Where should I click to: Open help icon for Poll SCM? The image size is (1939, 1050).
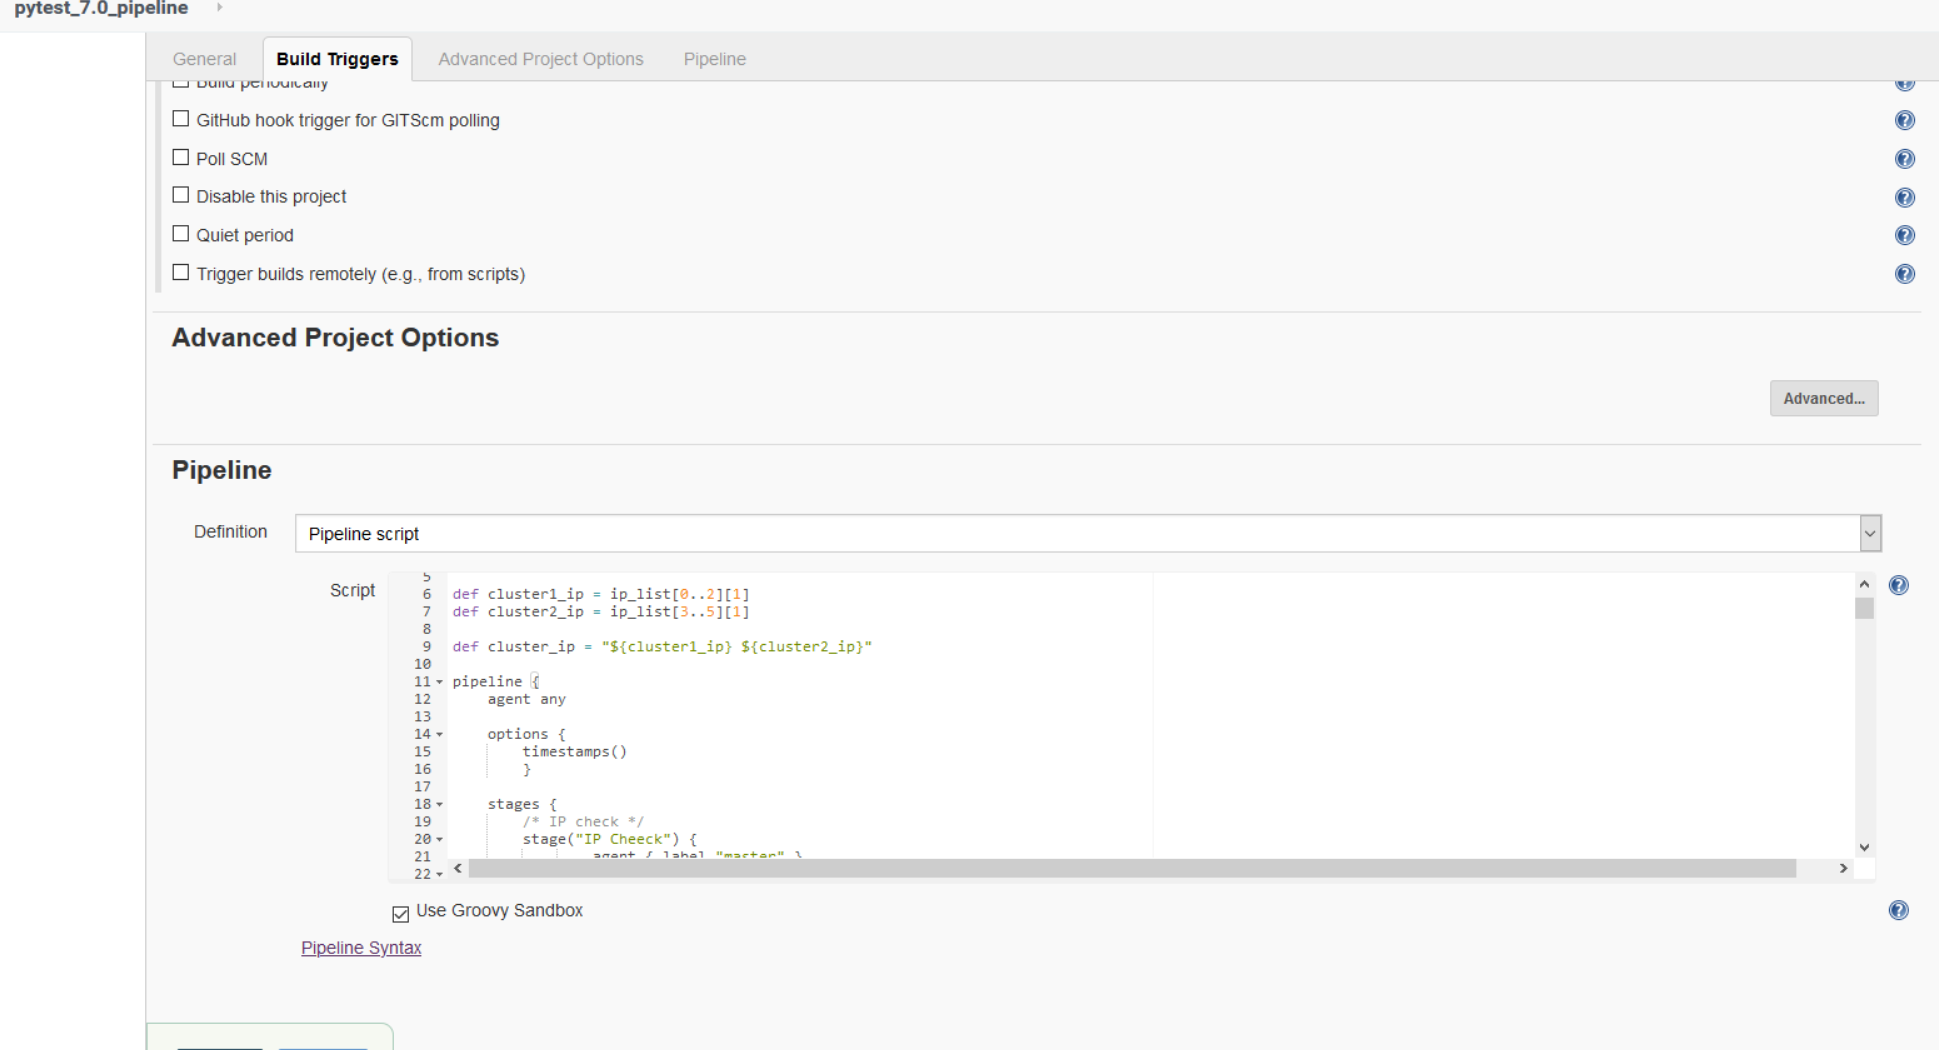coord(1904,159)
